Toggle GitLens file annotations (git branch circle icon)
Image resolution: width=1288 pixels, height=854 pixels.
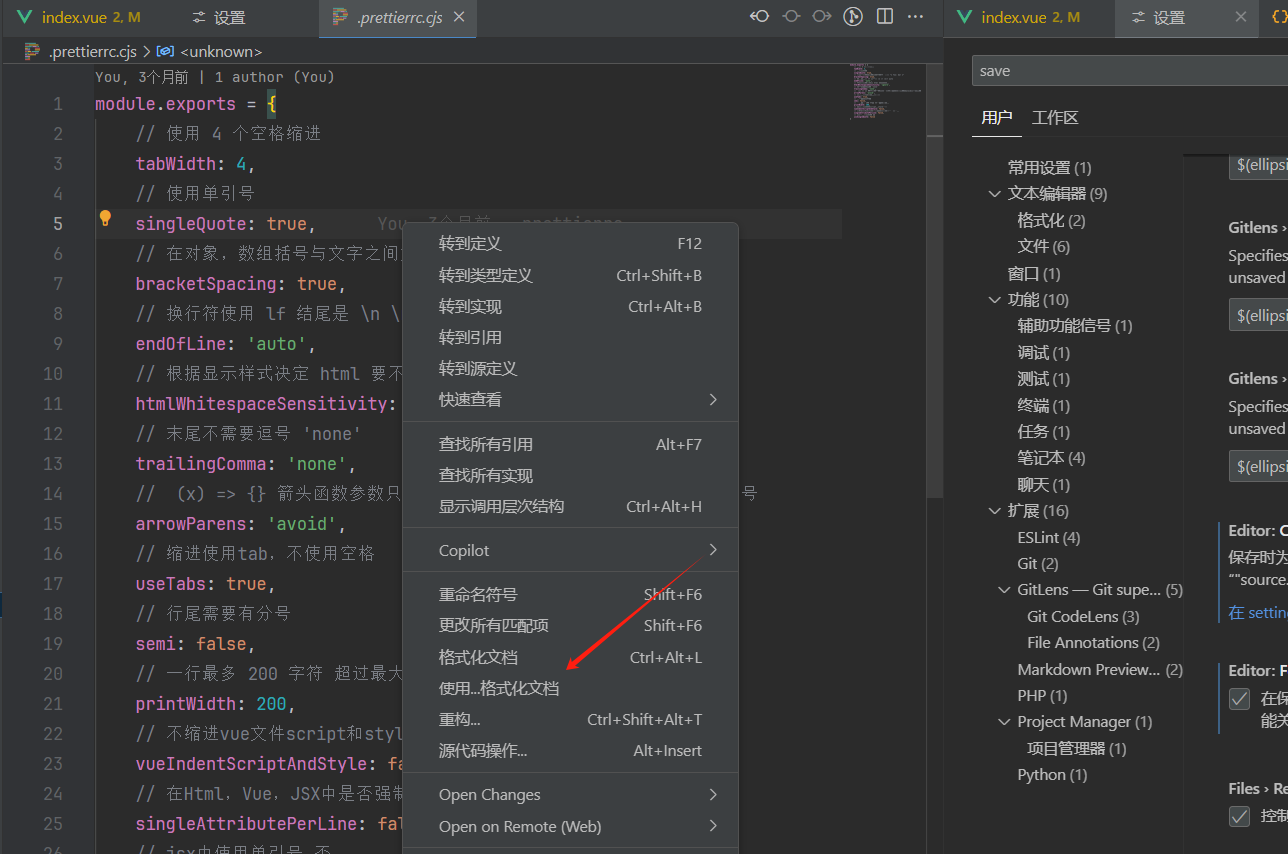coord(853,16)
